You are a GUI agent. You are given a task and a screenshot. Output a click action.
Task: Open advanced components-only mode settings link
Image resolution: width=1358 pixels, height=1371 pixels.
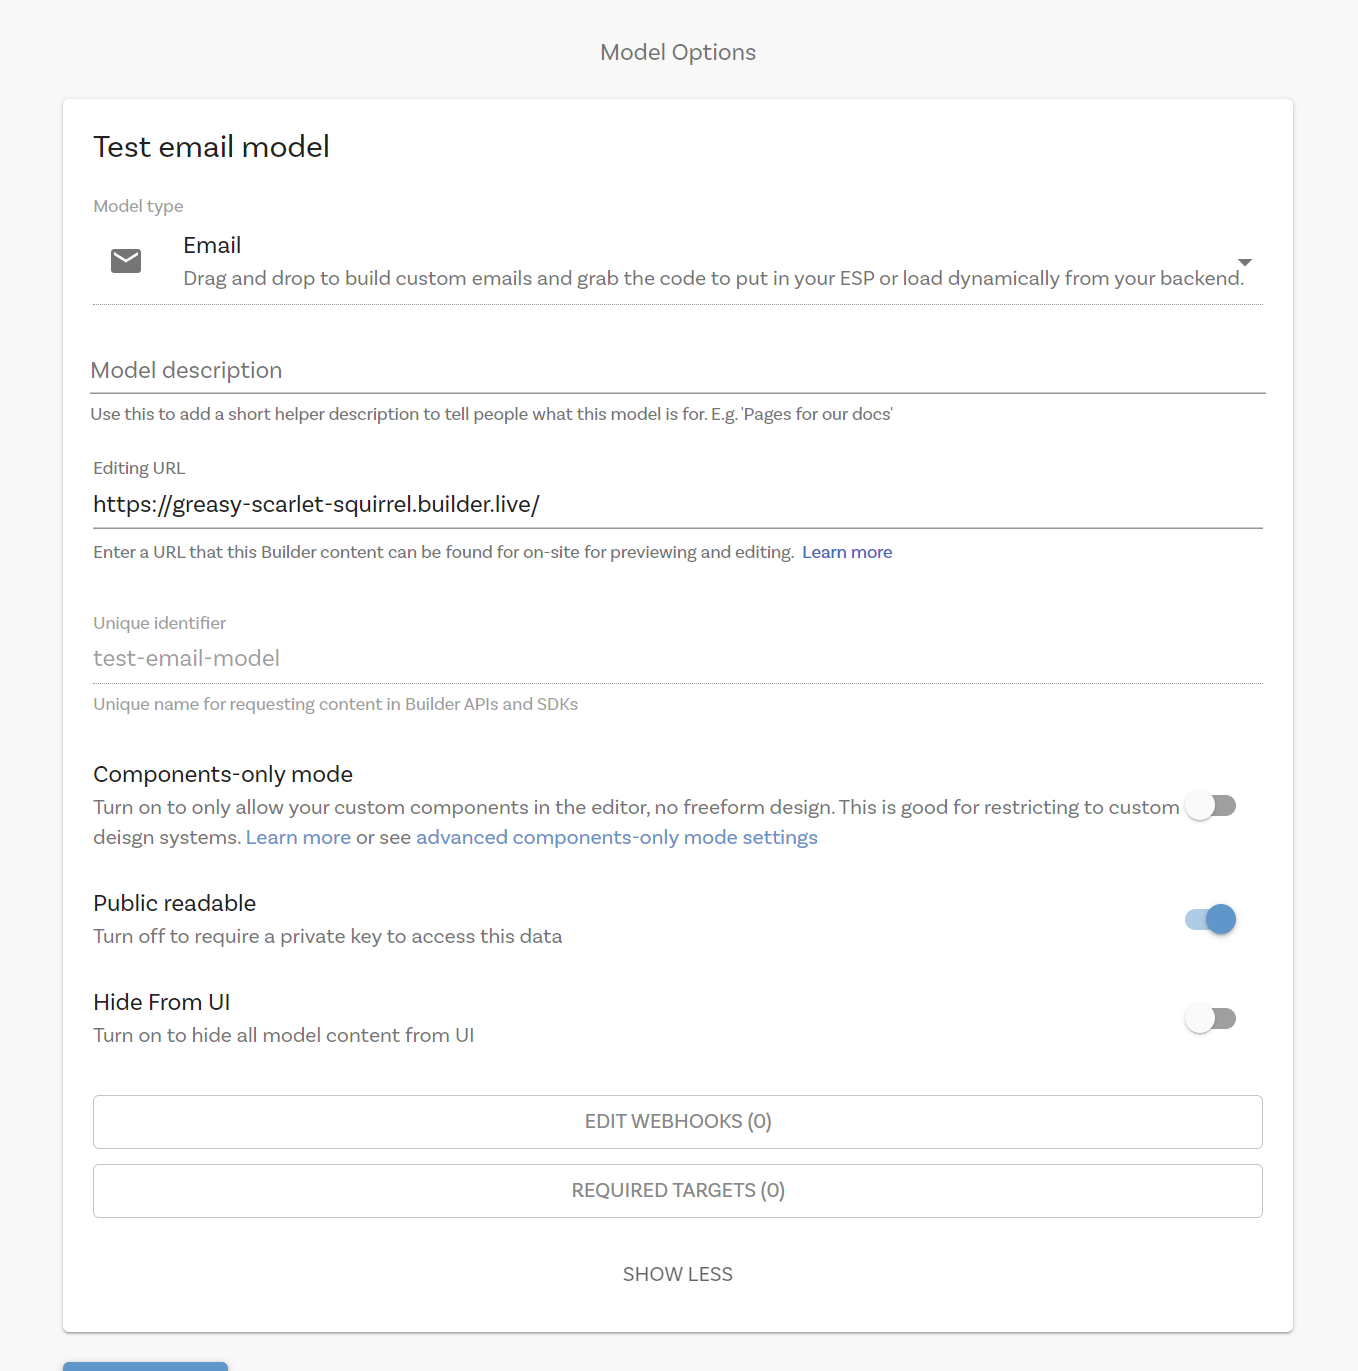coord(616,838)
